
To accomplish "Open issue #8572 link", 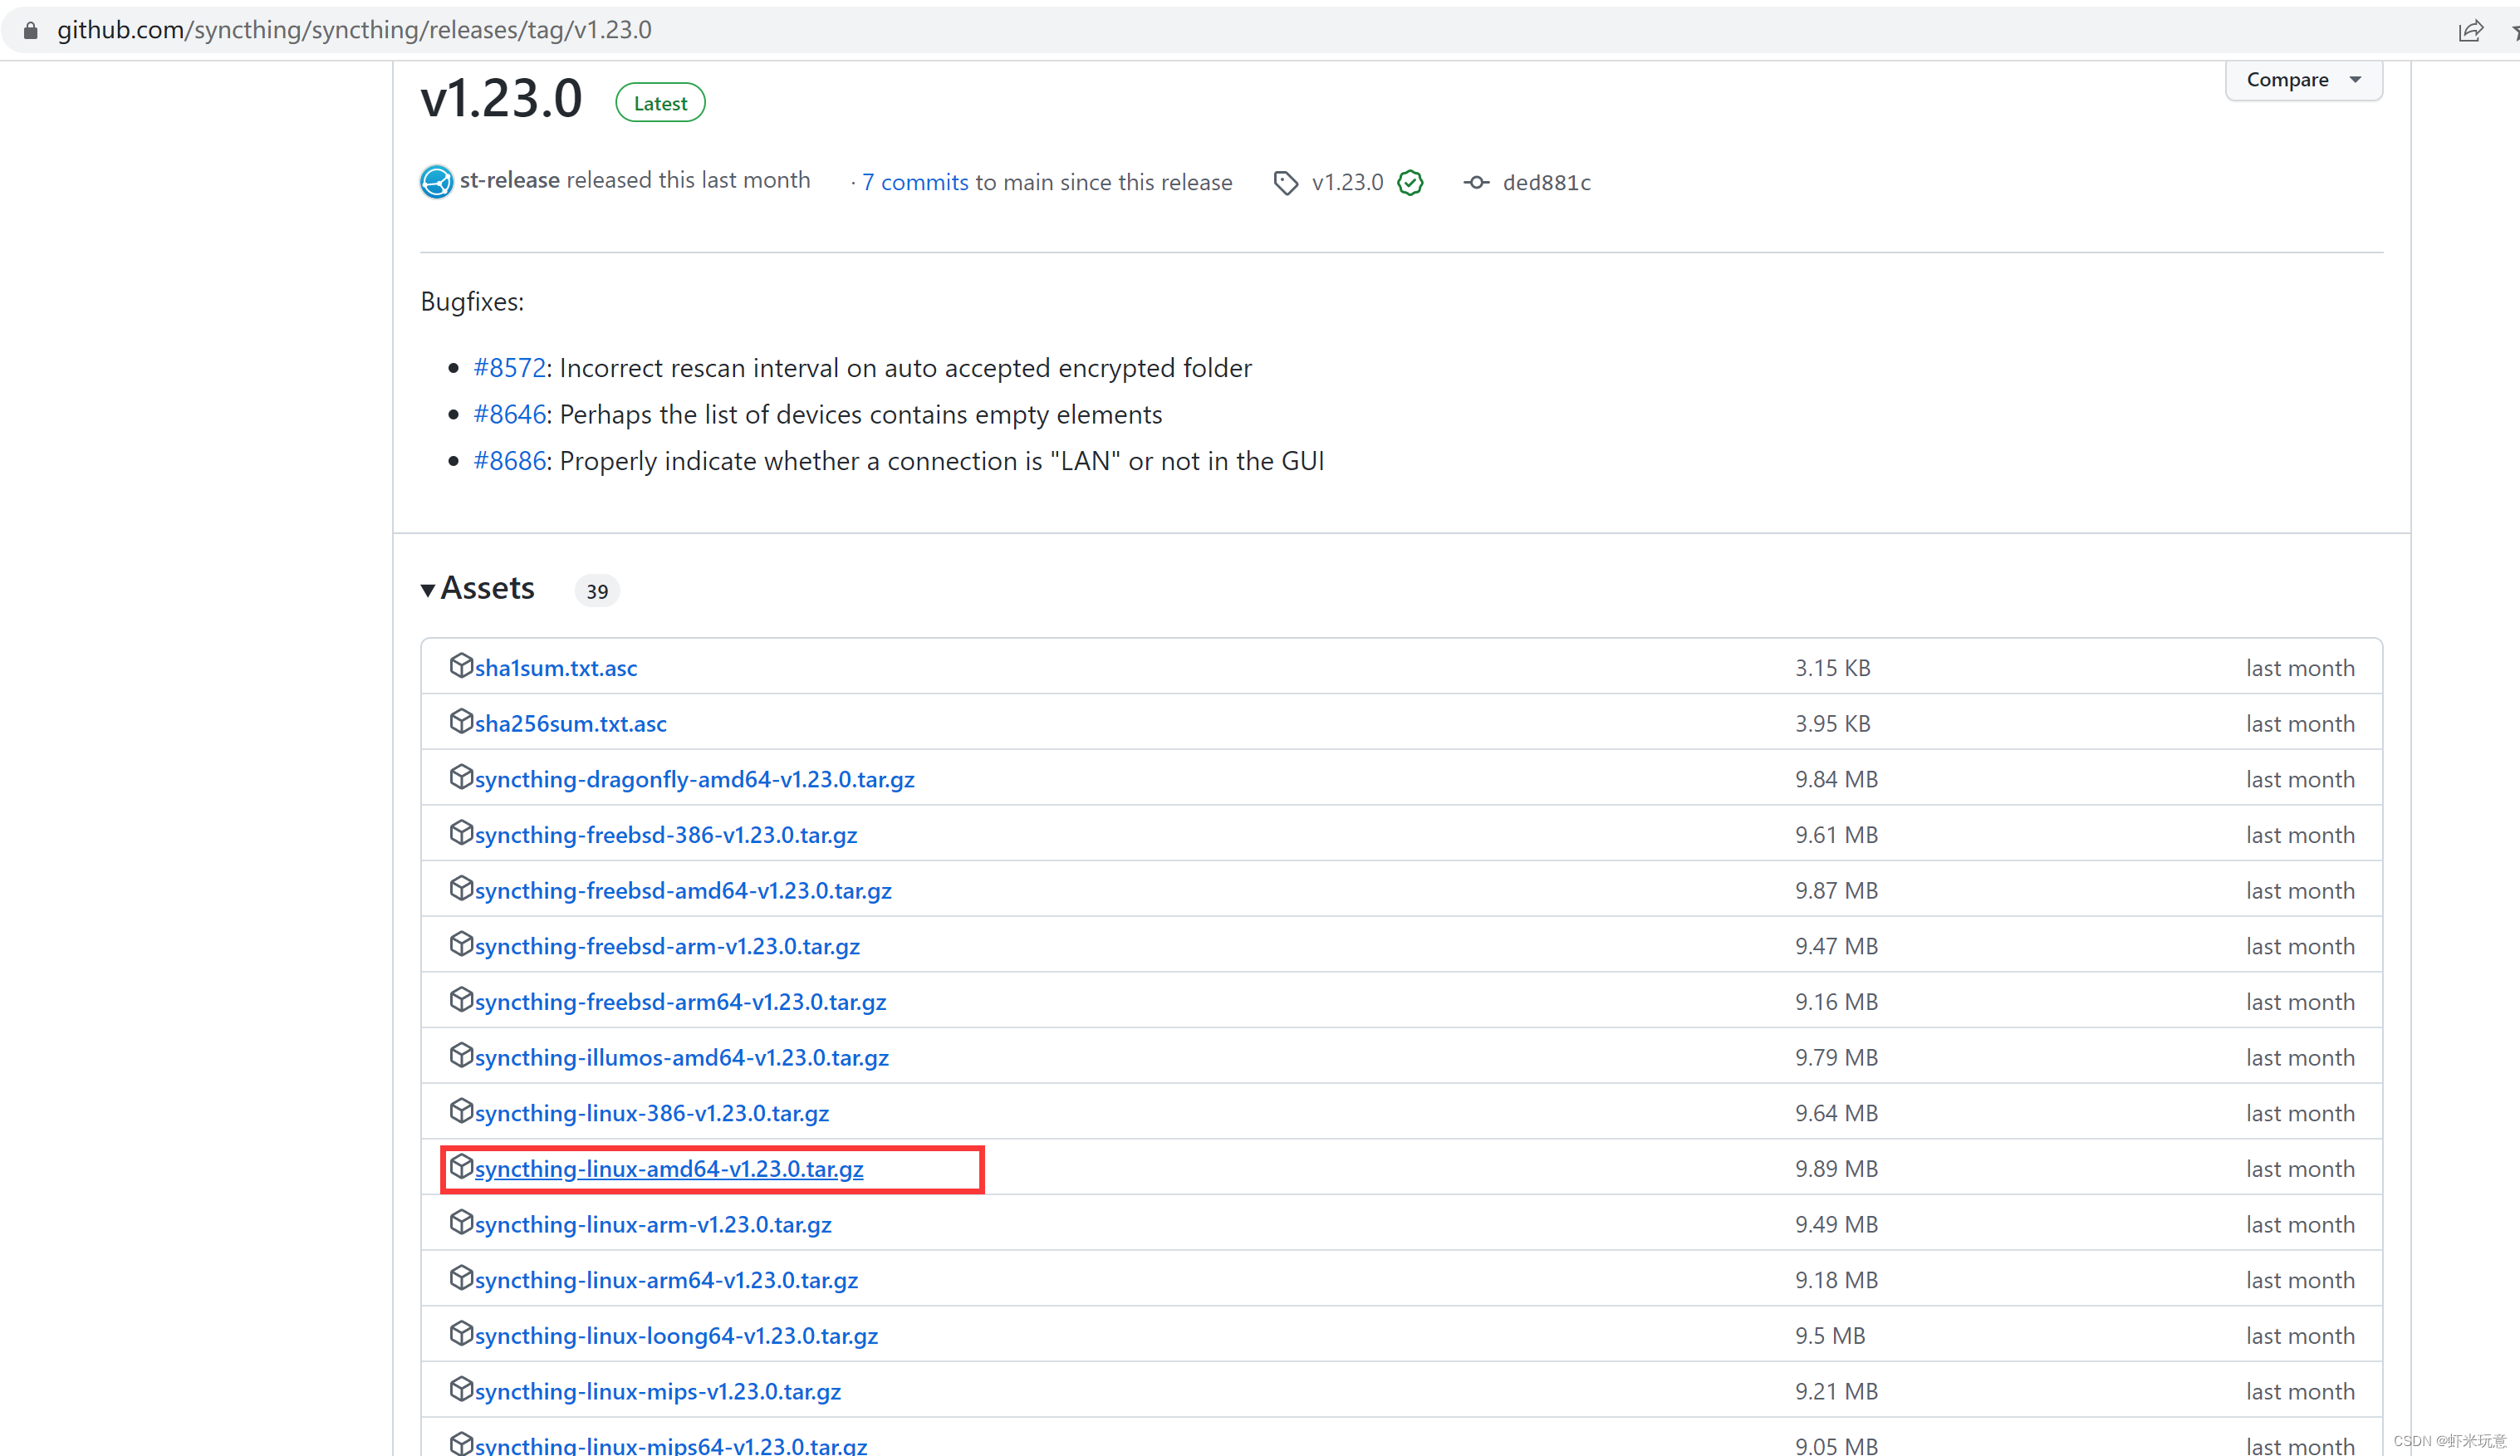I will tap(509, 368).
